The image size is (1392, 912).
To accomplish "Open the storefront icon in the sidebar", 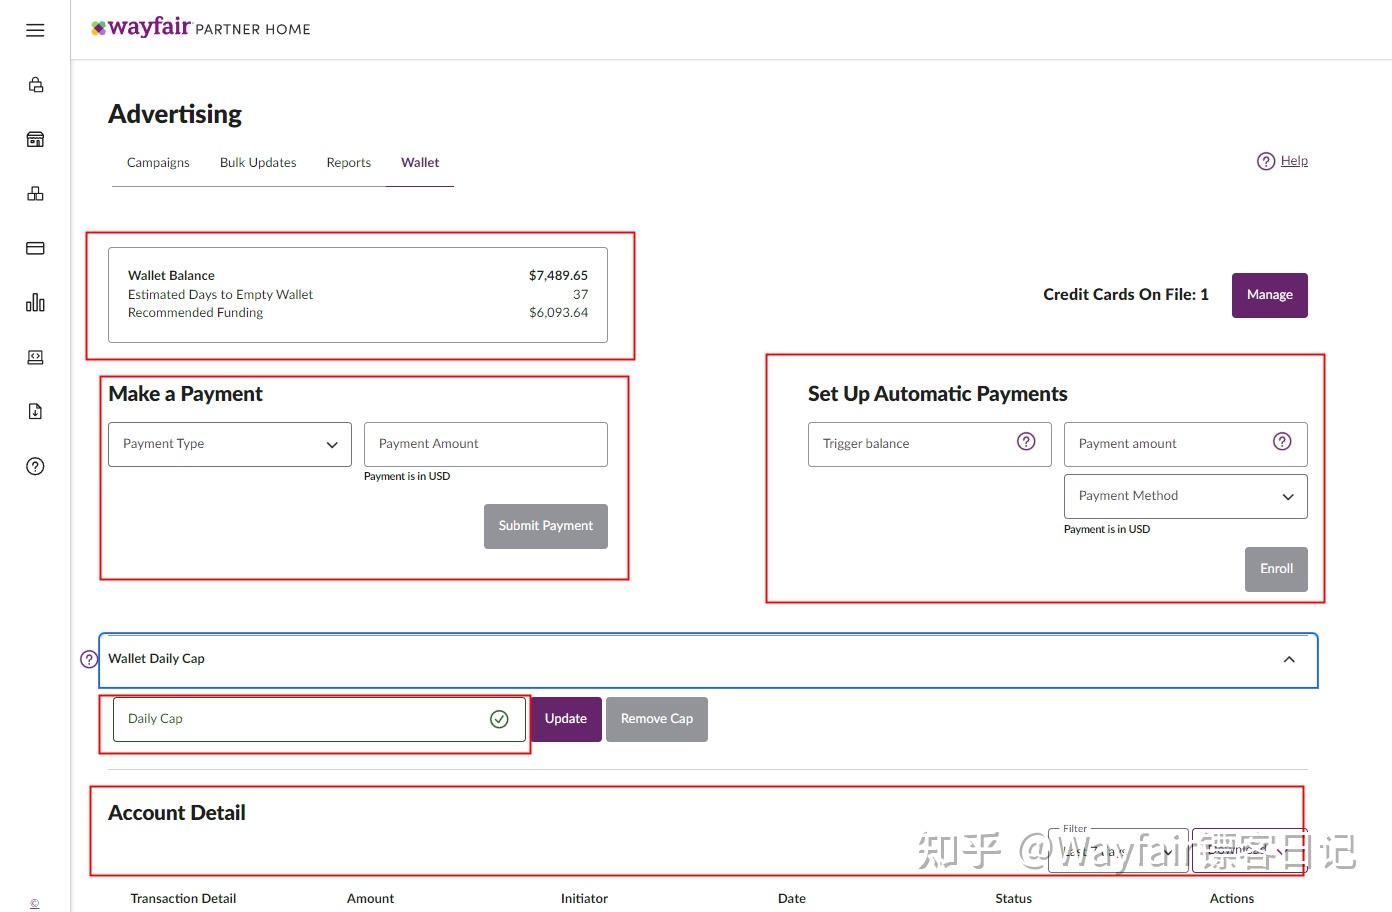I will coord(35,139).
